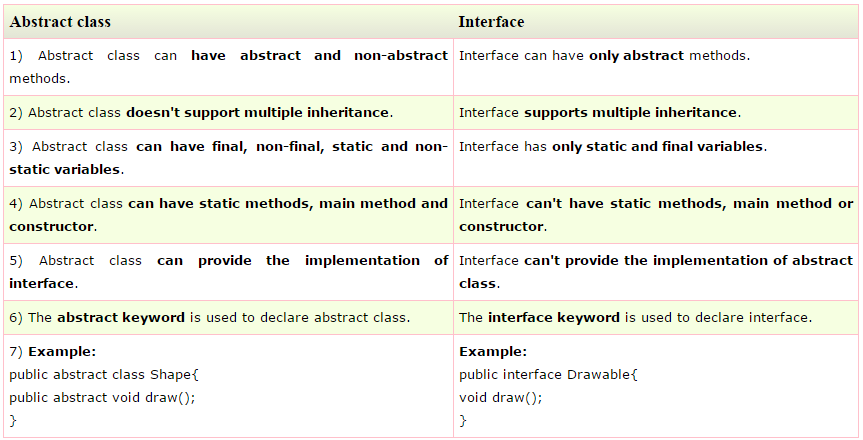Click the abstract class static methods cell
This screenshot has height=440, width=863.
pyautogui.click(x=228, y=214)
